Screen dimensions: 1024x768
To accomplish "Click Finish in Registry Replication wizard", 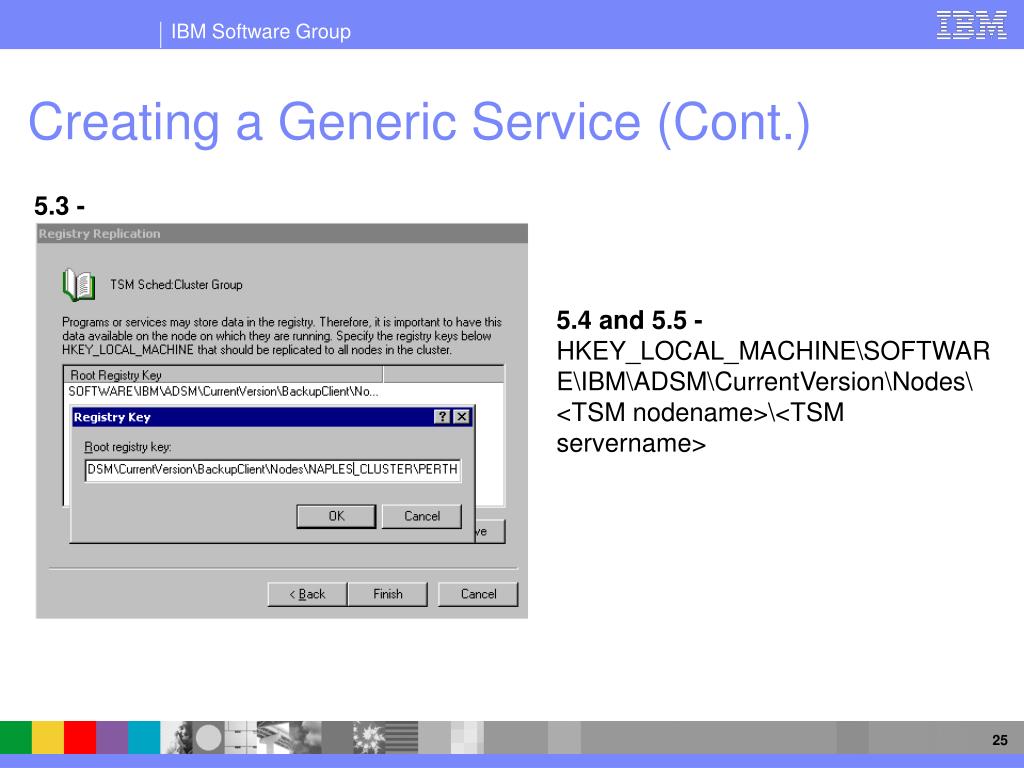I will (x=388, y=594).
